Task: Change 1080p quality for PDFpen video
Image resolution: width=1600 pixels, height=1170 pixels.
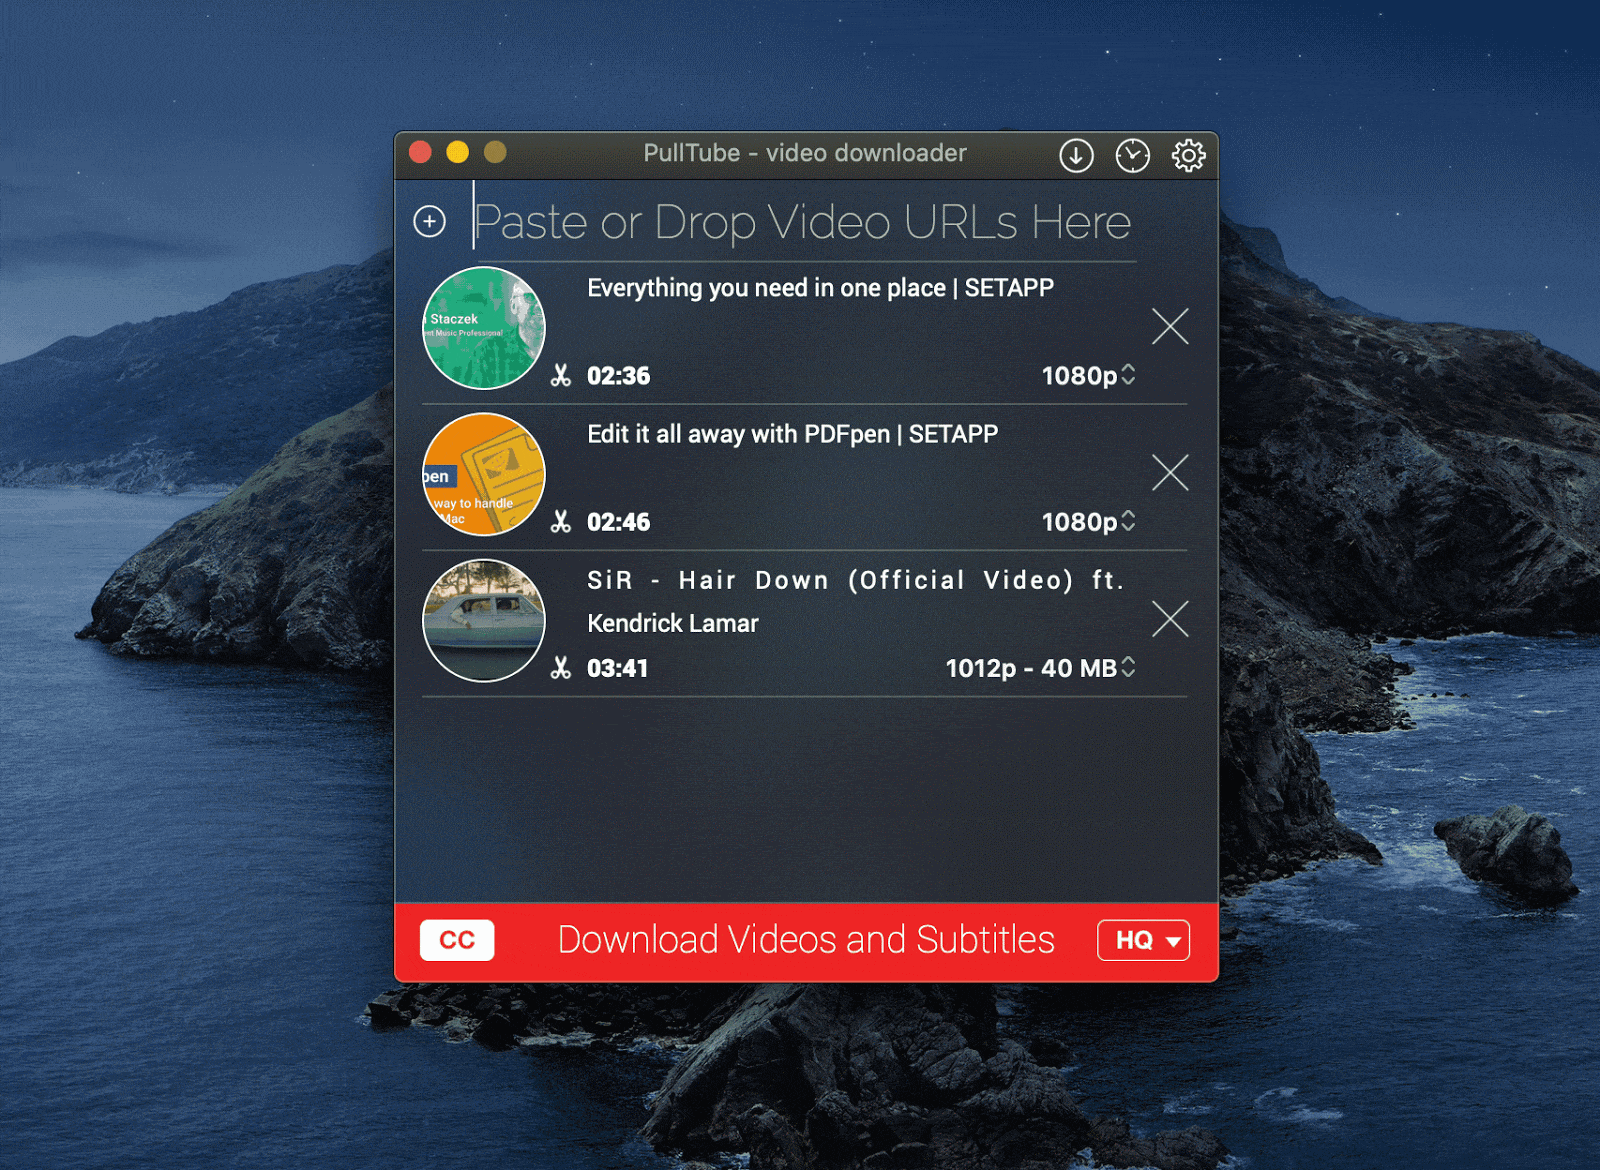Action: 1088,521
